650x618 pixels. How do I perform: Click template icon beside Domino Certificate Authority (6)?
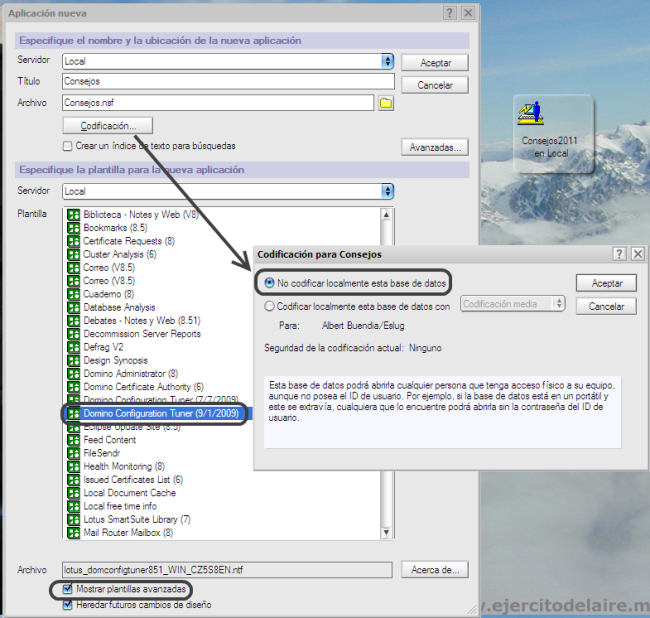[x=73, y=387]
